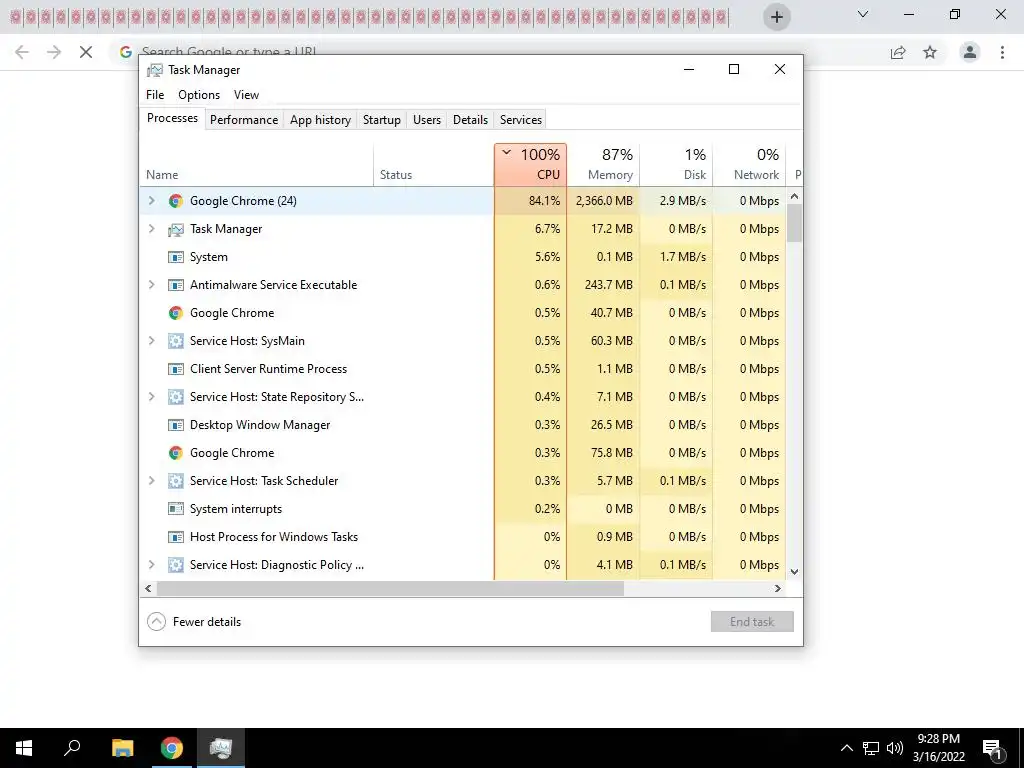Click the System interrupts process icon

[176, 509]
